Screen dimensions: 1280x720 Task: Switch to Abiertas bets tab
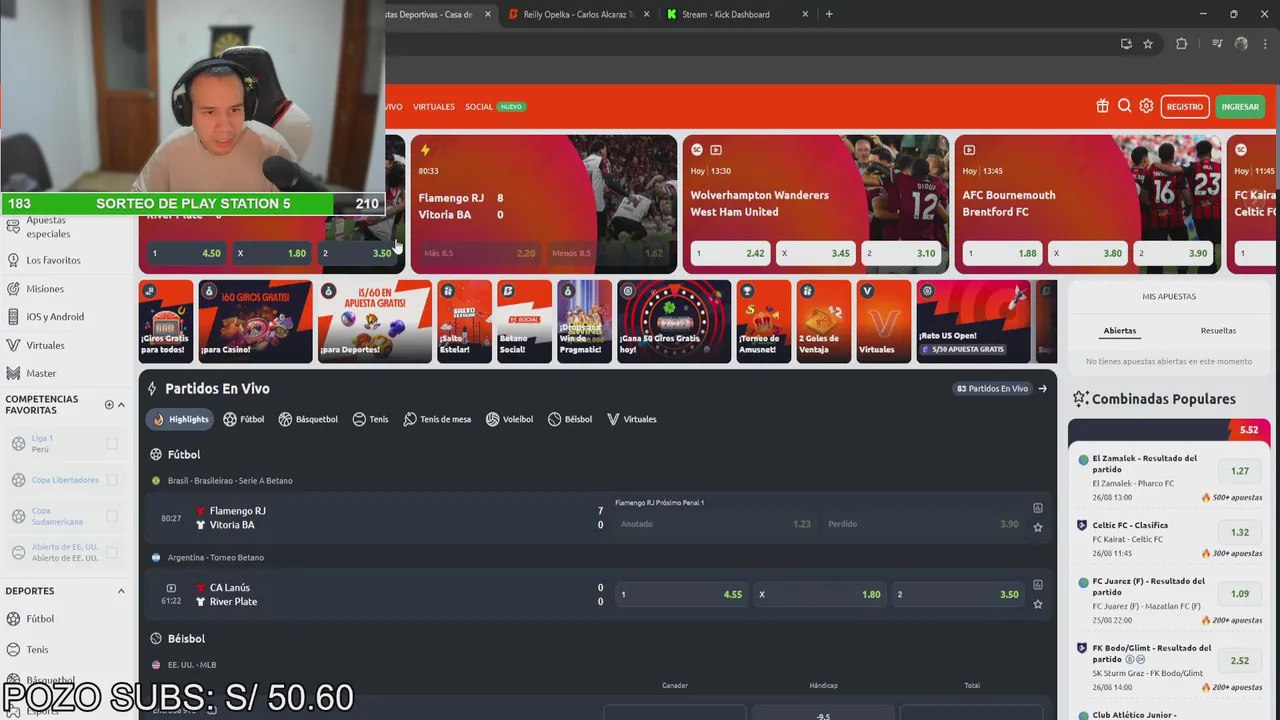(x=1120, y=331)
